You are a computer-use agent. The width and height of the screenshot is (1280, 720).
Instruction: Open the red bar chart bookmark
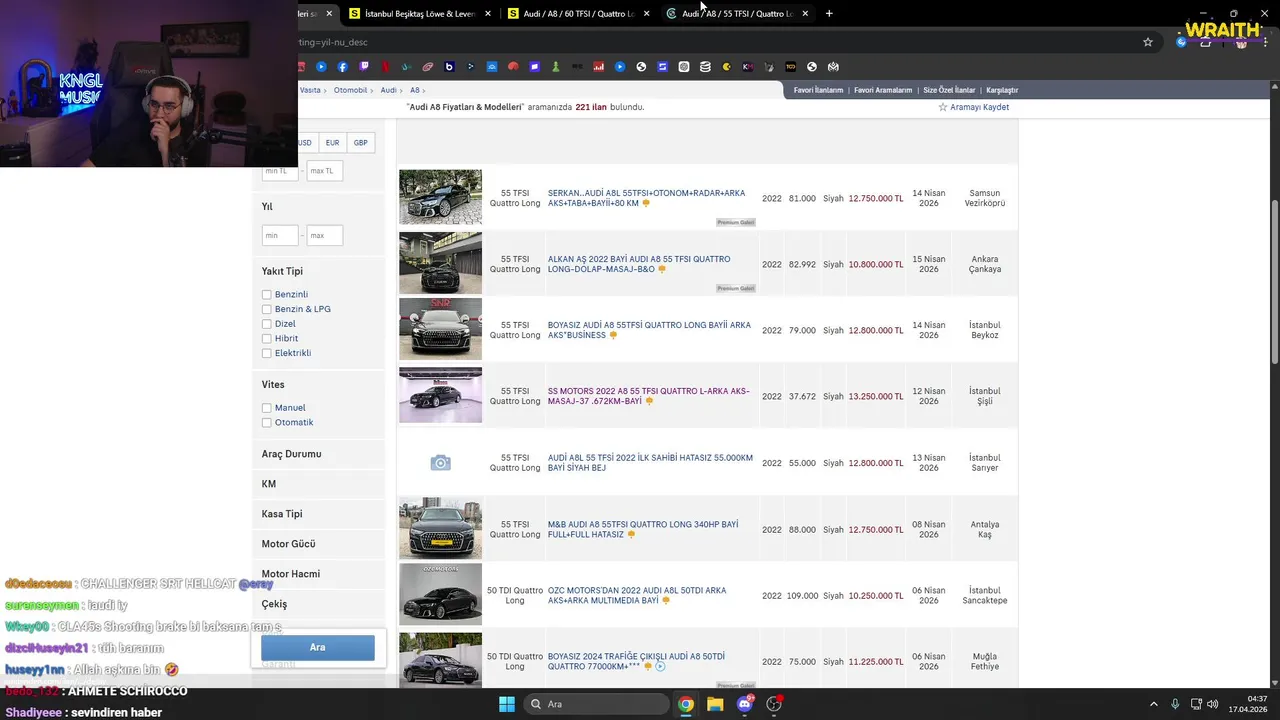[x=598, y=67]
